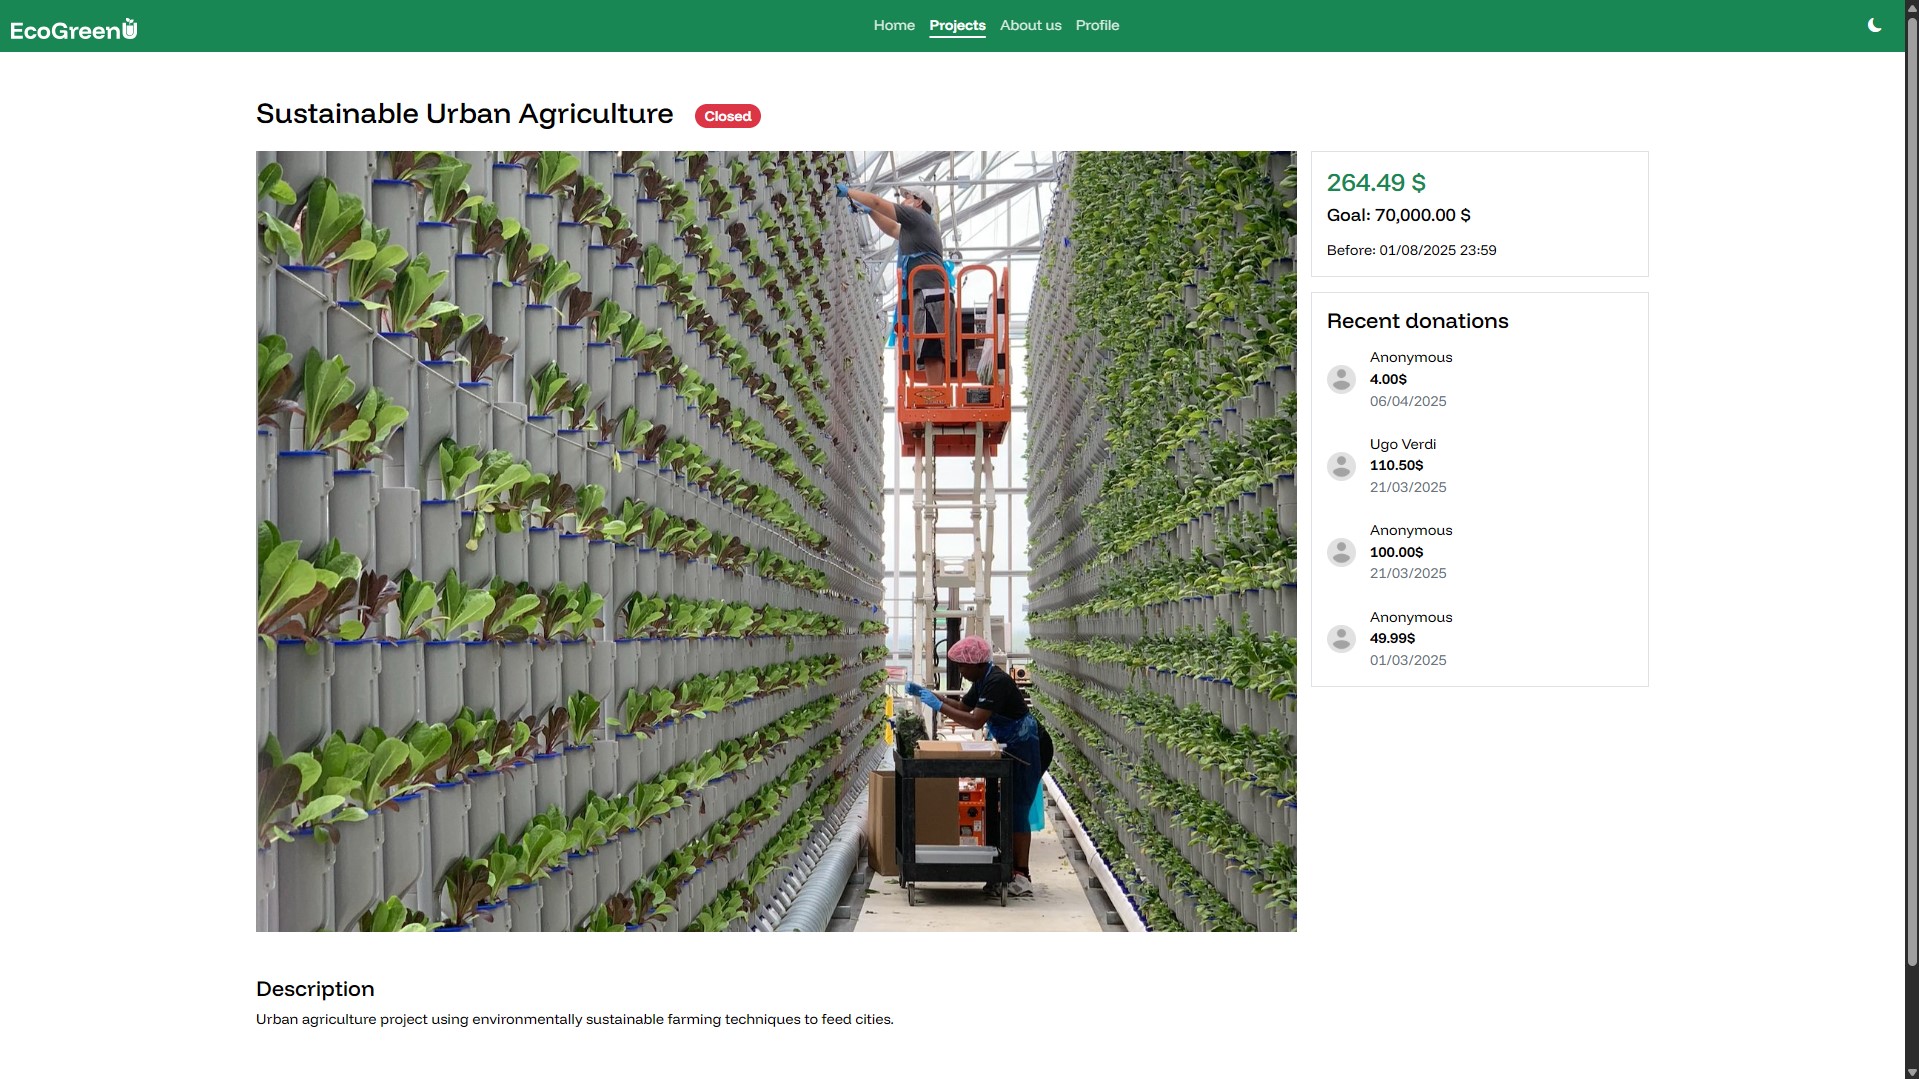Click the vertical scrollbar thumb

pyautogui.click(x=1912, y=490)
